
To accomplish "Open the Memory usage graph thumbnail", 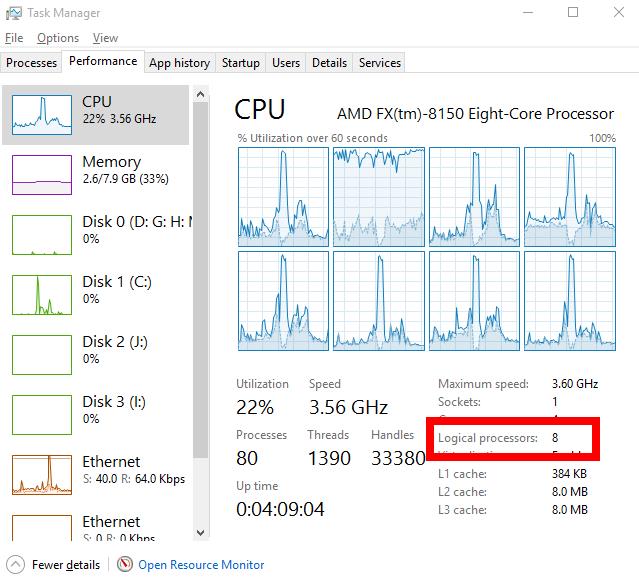I will (42, 174).
